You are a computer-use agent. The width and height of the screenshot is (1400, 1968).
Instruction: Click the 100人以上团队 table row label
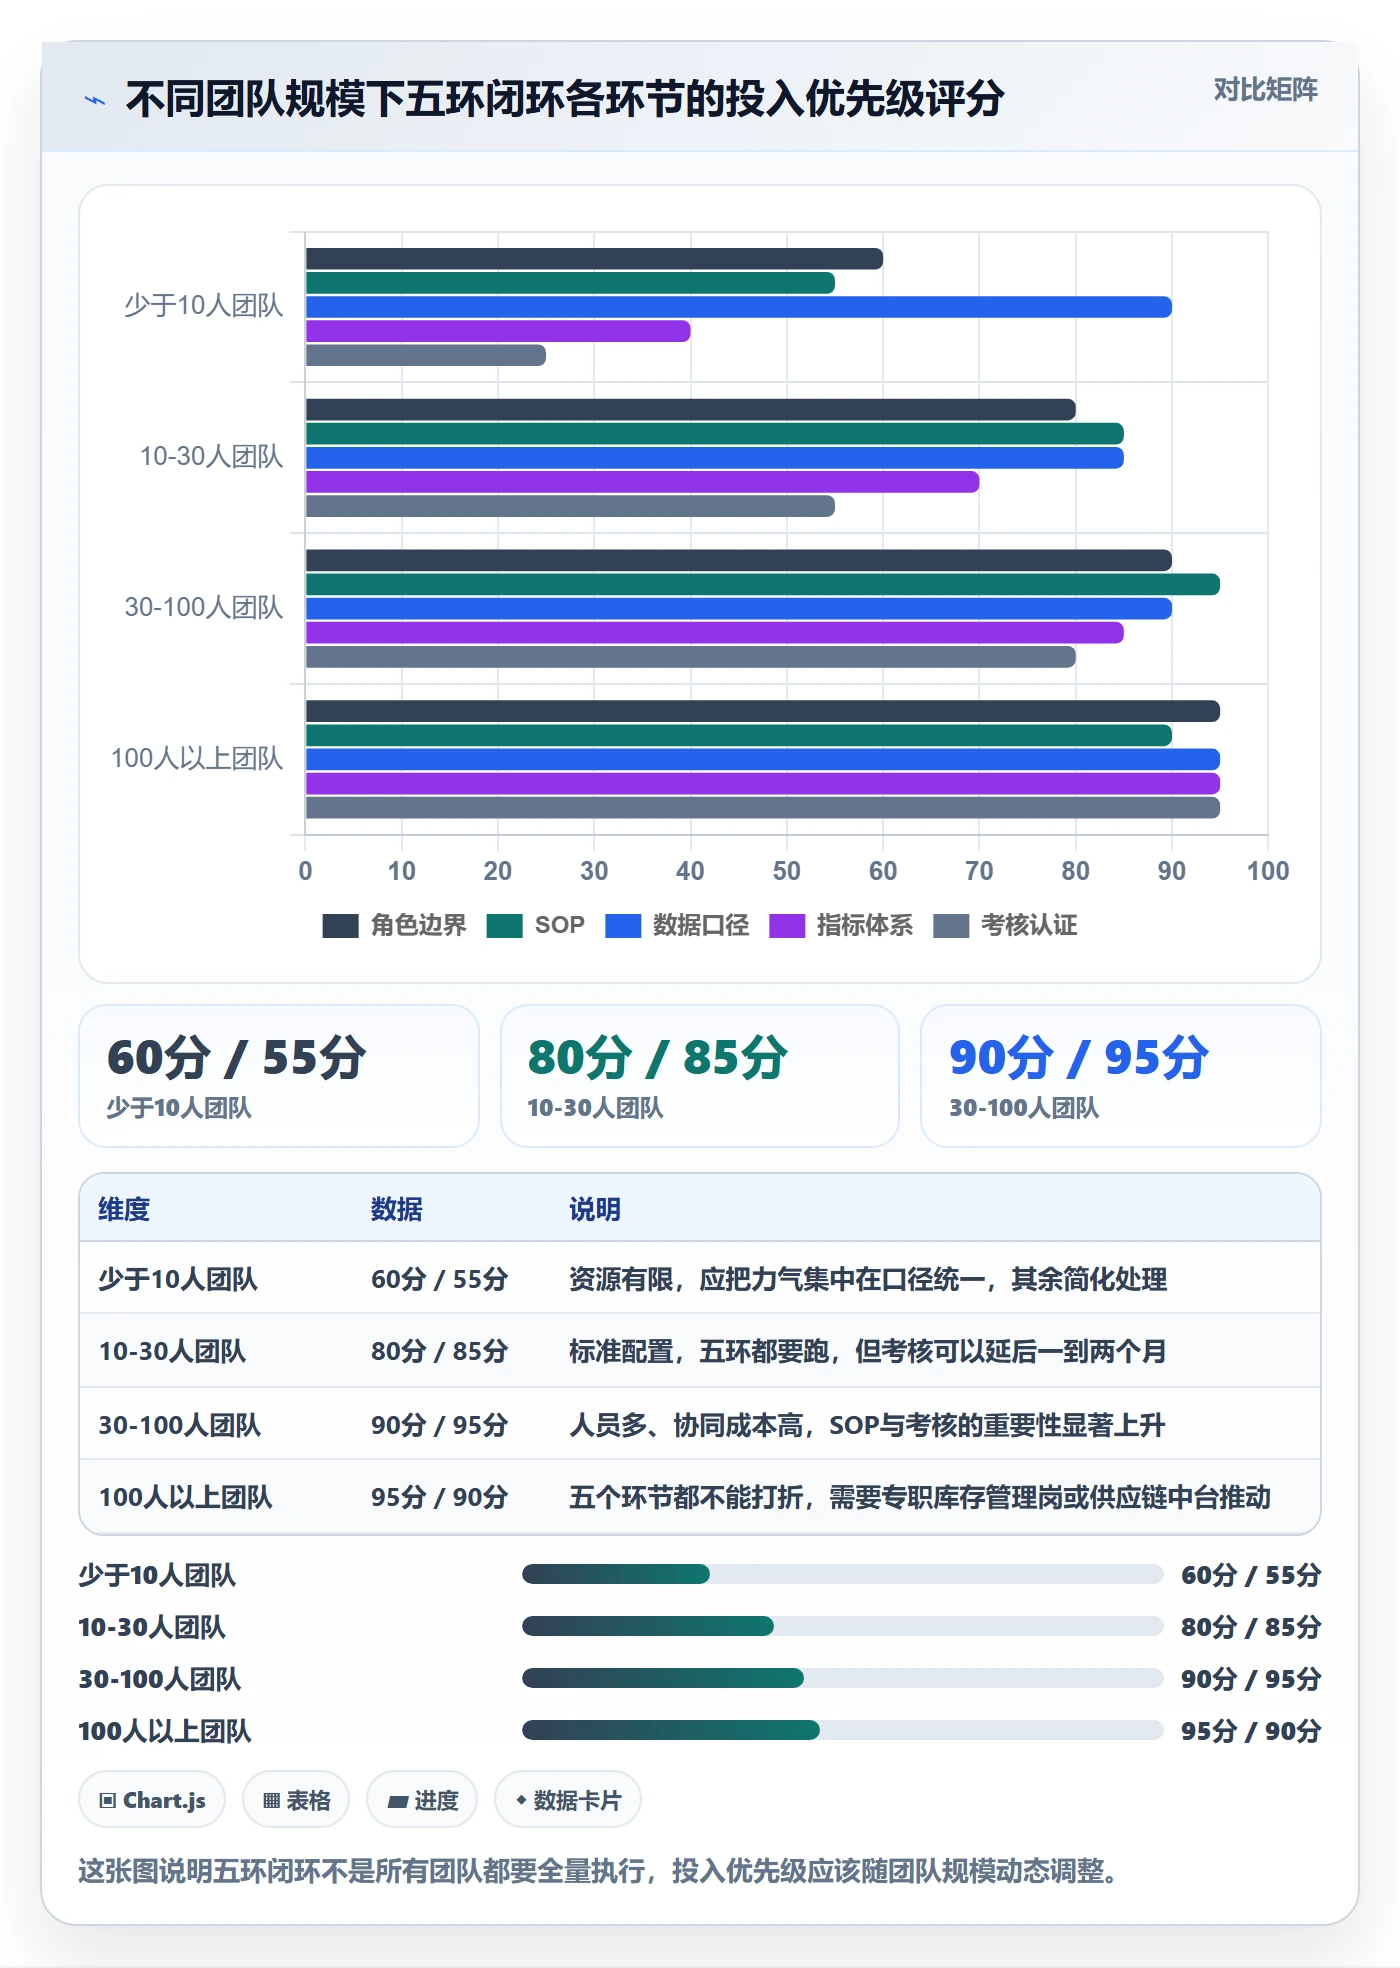coord(185,1497)
